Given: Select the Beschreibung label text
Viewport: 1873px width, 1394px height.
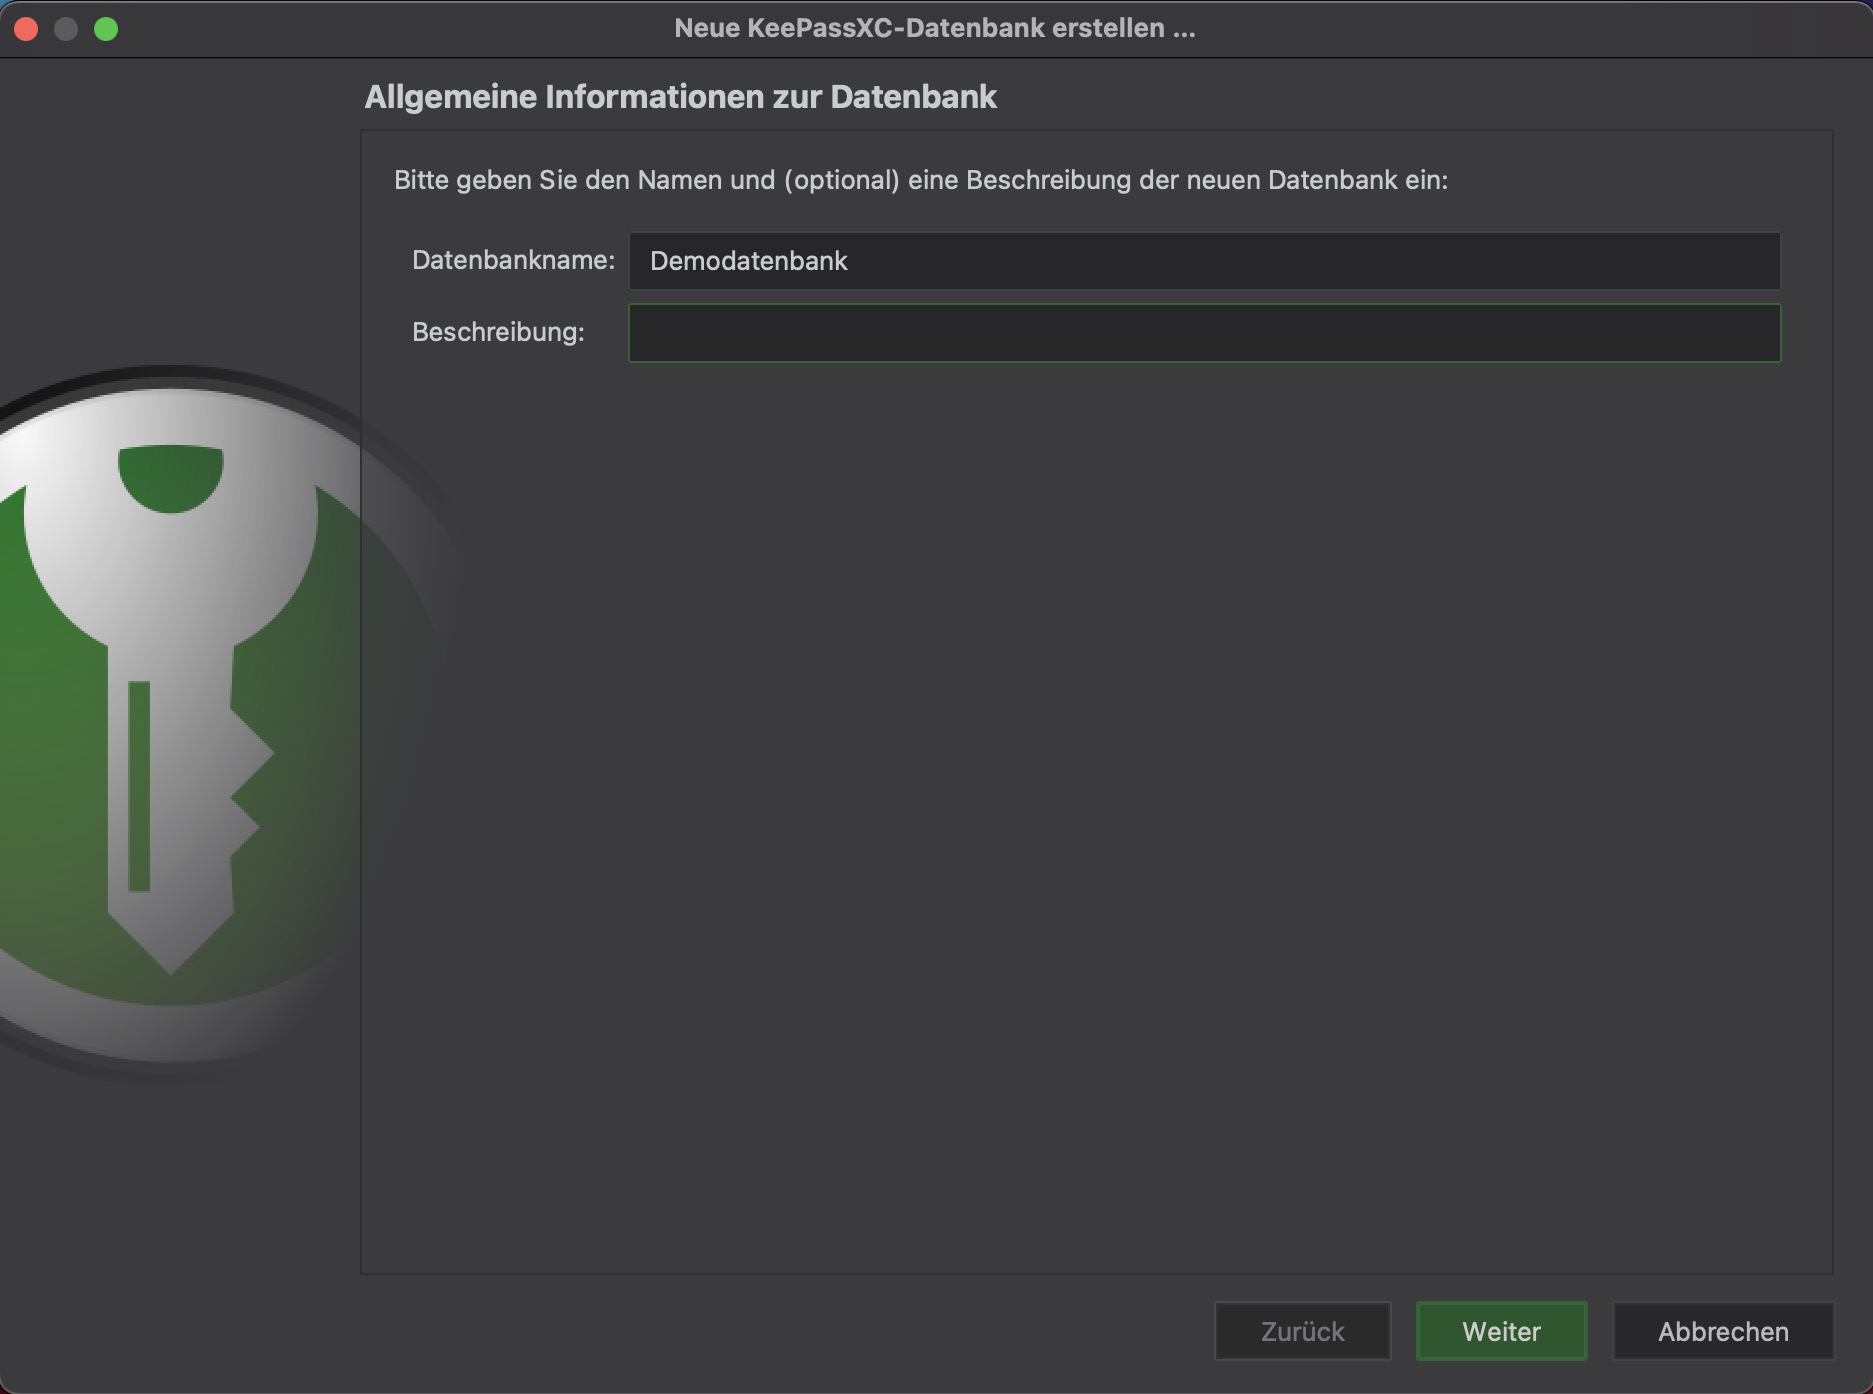Looking at the screenshot, I should pyautogui.click(x=497, y=332).
